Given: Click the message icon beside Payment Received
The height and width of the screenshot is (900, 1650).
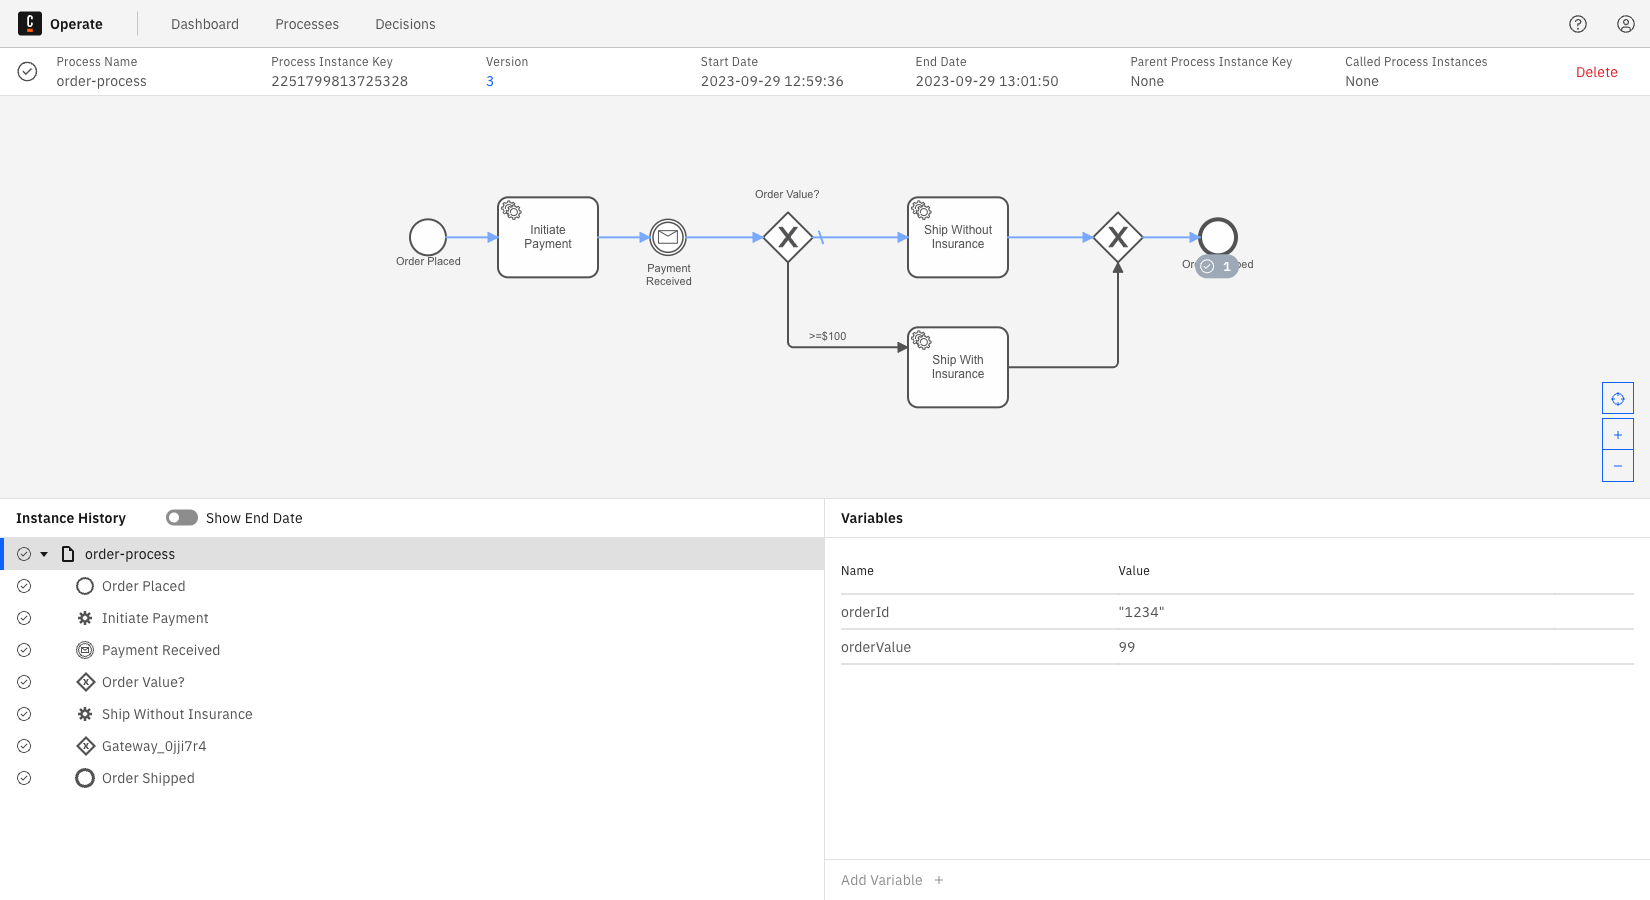Looking at the screenshot, I should pyautogui.click(x=85, y=649).
